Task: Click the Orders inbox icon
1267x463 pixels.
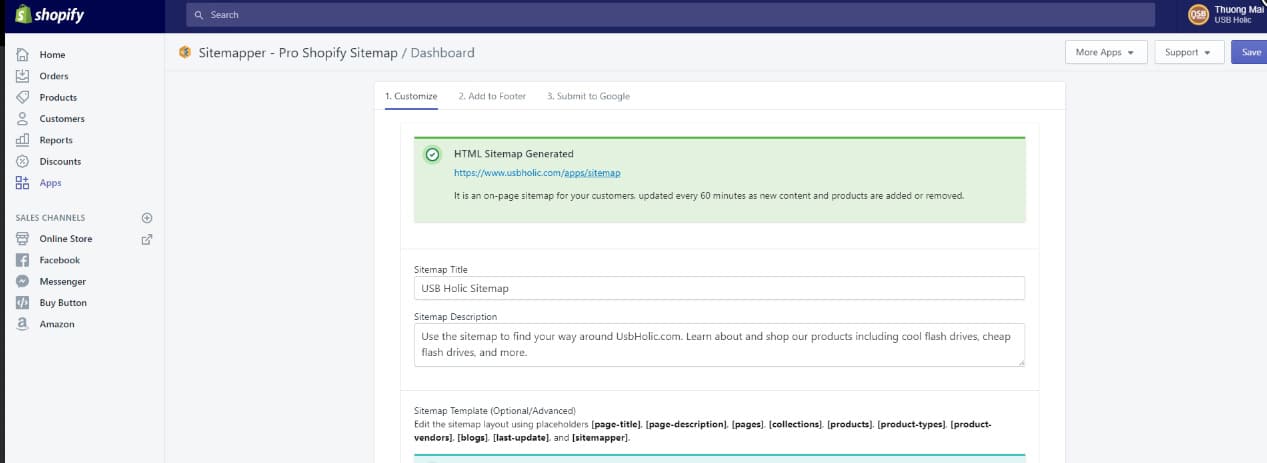Action: coord(23,76)
